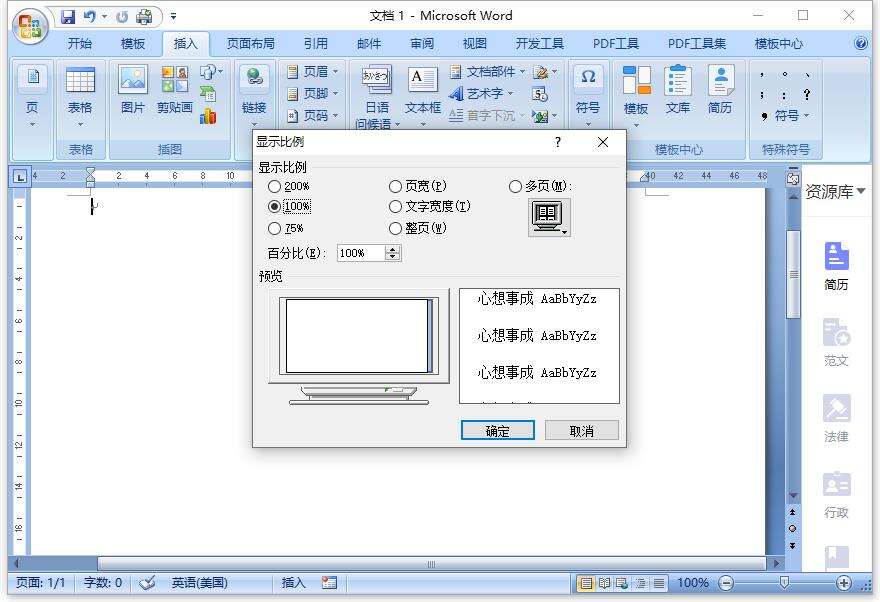Expand the 资源库 panel dropdown arrow
The image size is (880, 602).
pos(861,191)
